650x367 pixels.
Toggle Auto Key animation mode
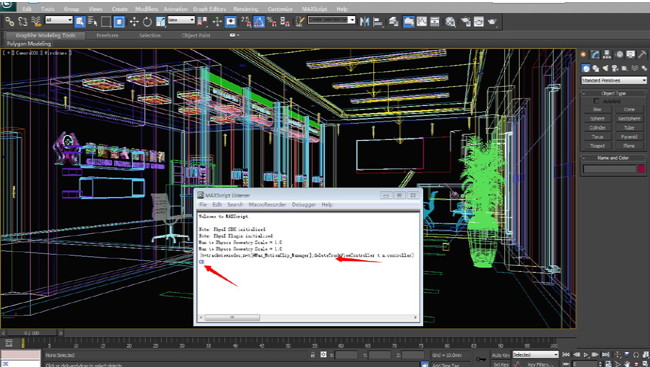[501, 355]
